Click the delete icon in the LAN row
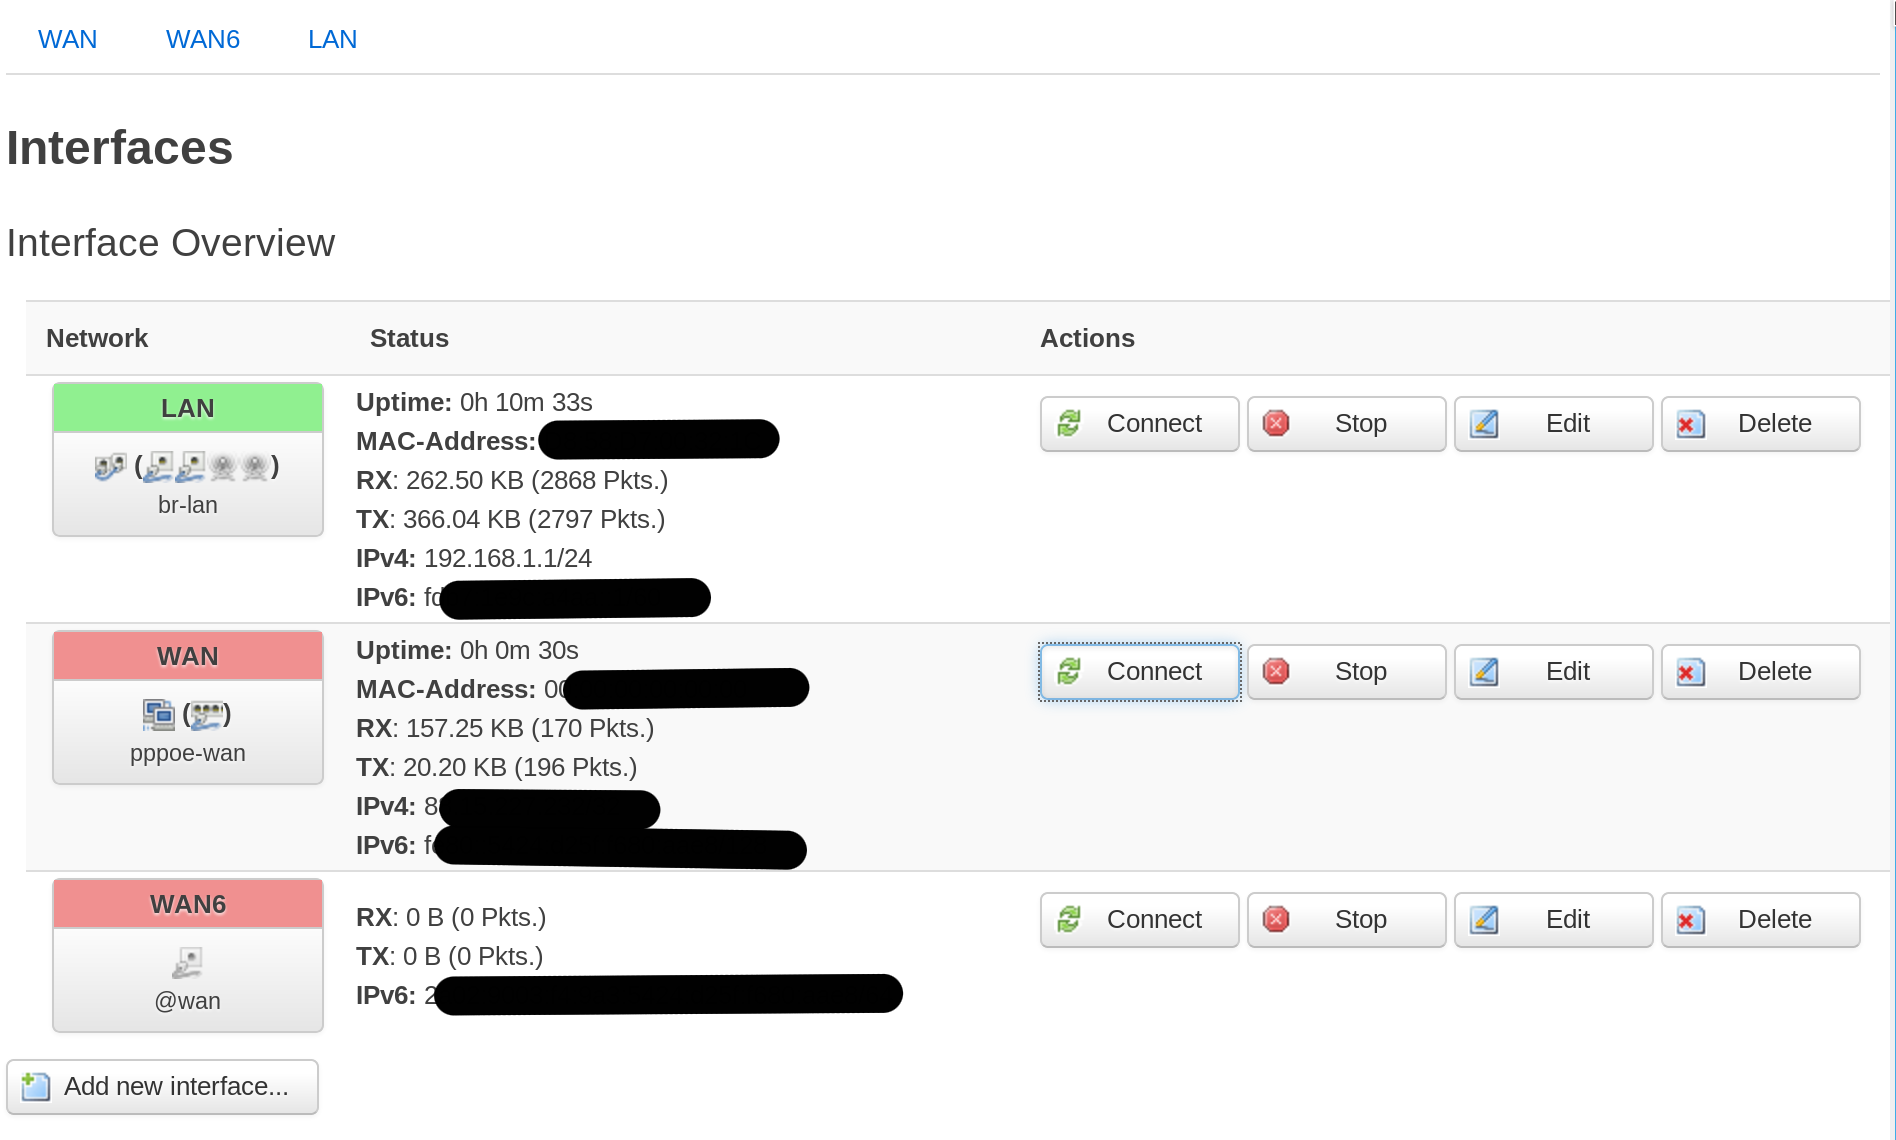This screenshot has width=1896, height=1140. [1690, 424]
